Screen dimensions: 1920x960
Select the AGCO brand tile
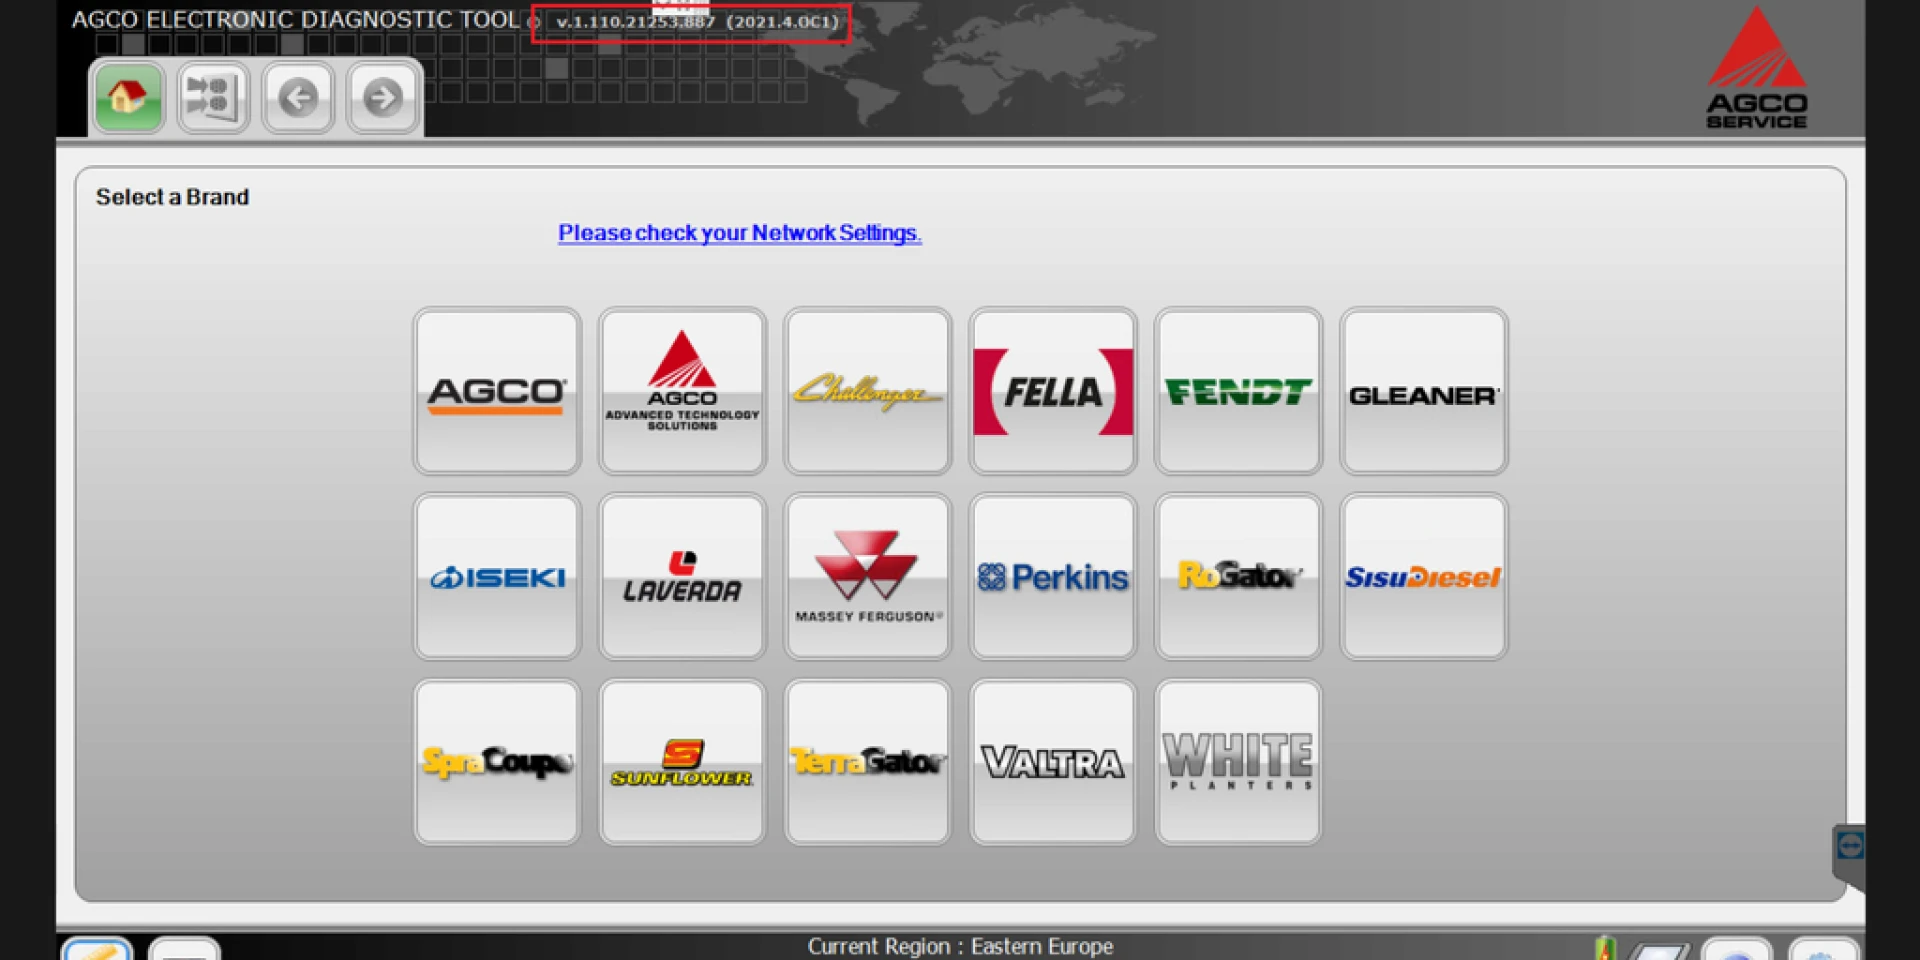pyautogui.click(x=497, y=391)
